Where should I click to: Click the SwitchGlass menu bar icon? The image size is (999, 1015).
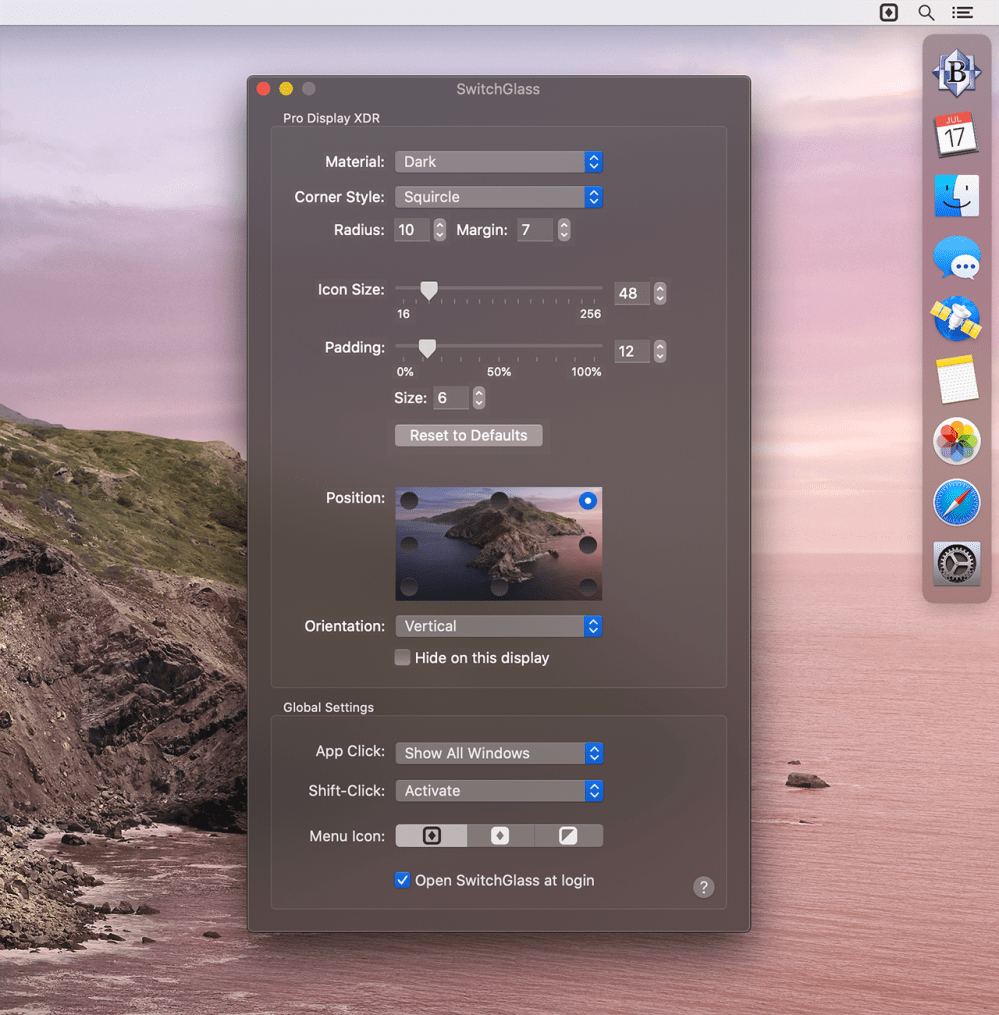(x=888, y=12)
